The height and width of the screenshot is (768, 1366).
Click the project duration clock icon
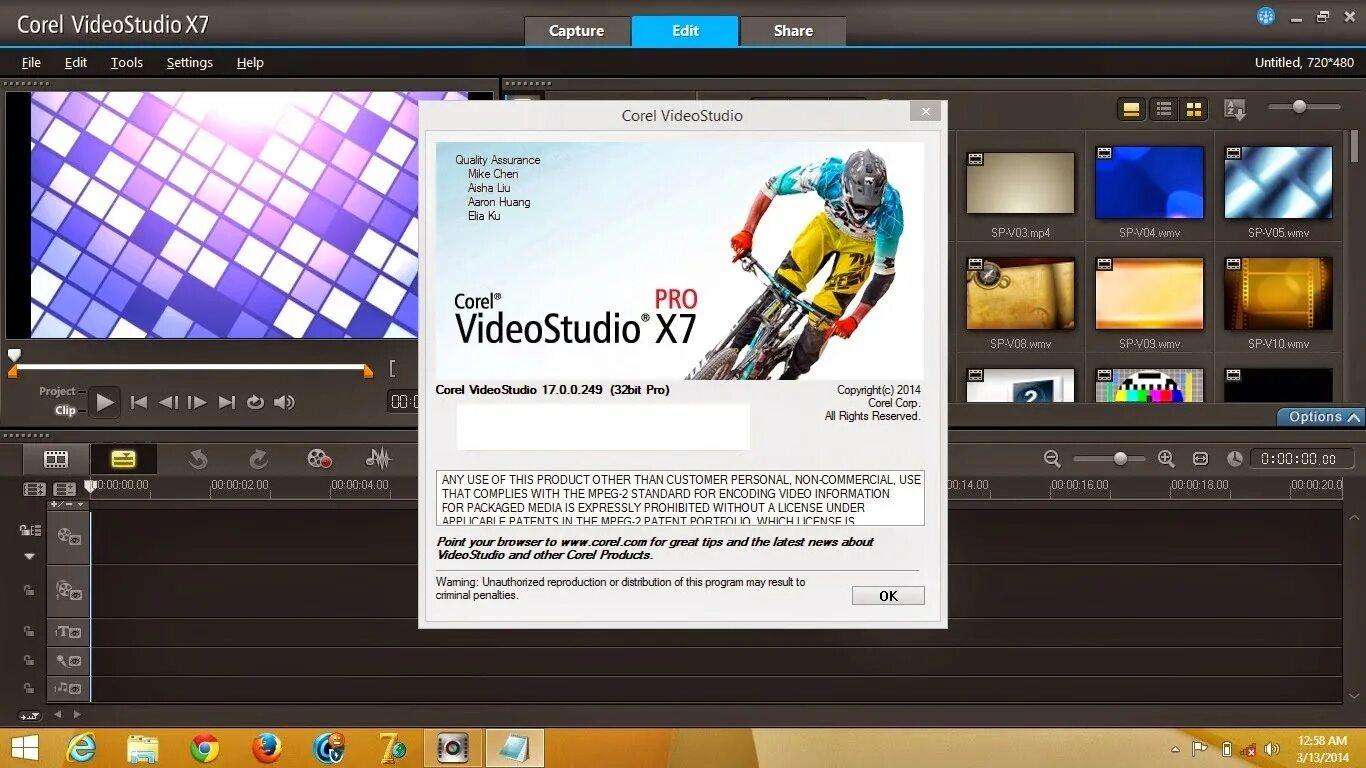[1235, 459]
